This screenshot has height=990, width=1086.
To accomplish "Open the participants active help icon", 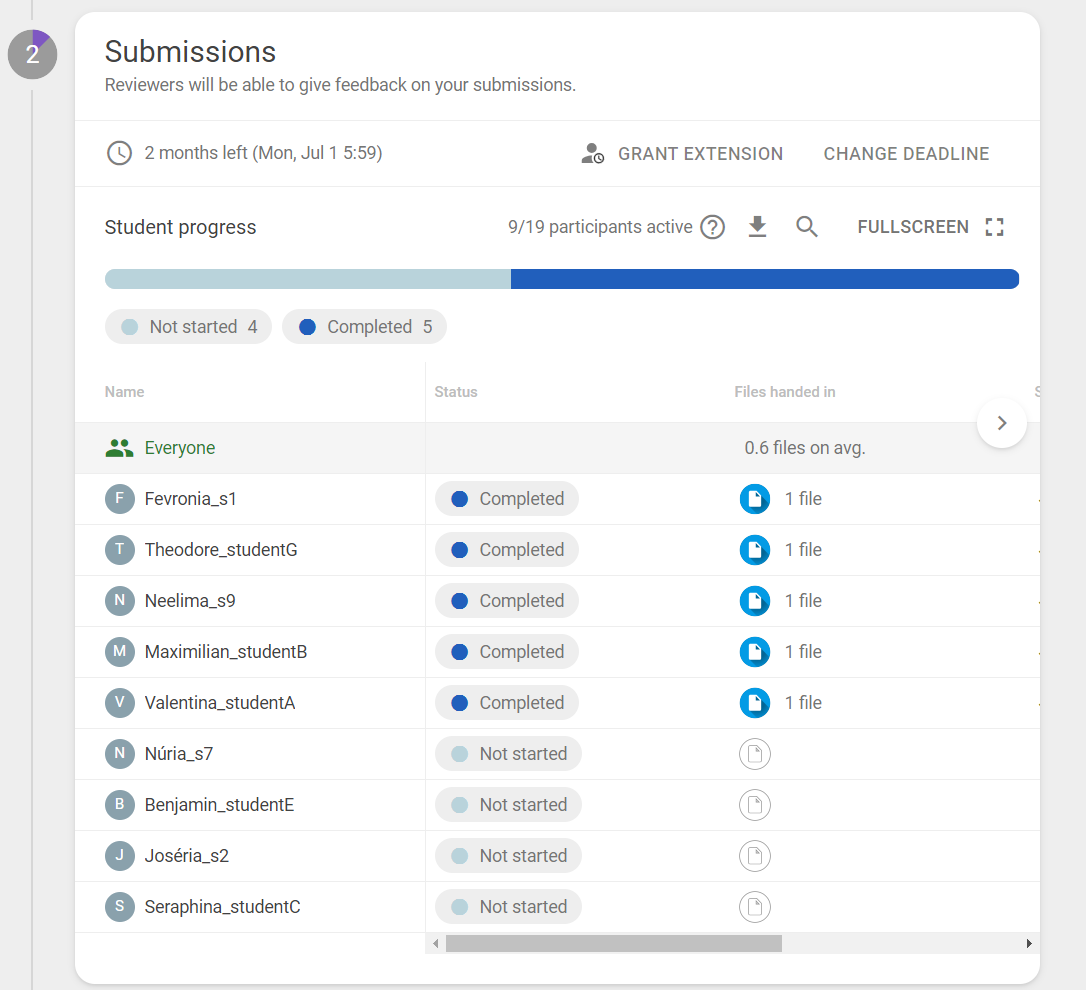I will point(712,227).
